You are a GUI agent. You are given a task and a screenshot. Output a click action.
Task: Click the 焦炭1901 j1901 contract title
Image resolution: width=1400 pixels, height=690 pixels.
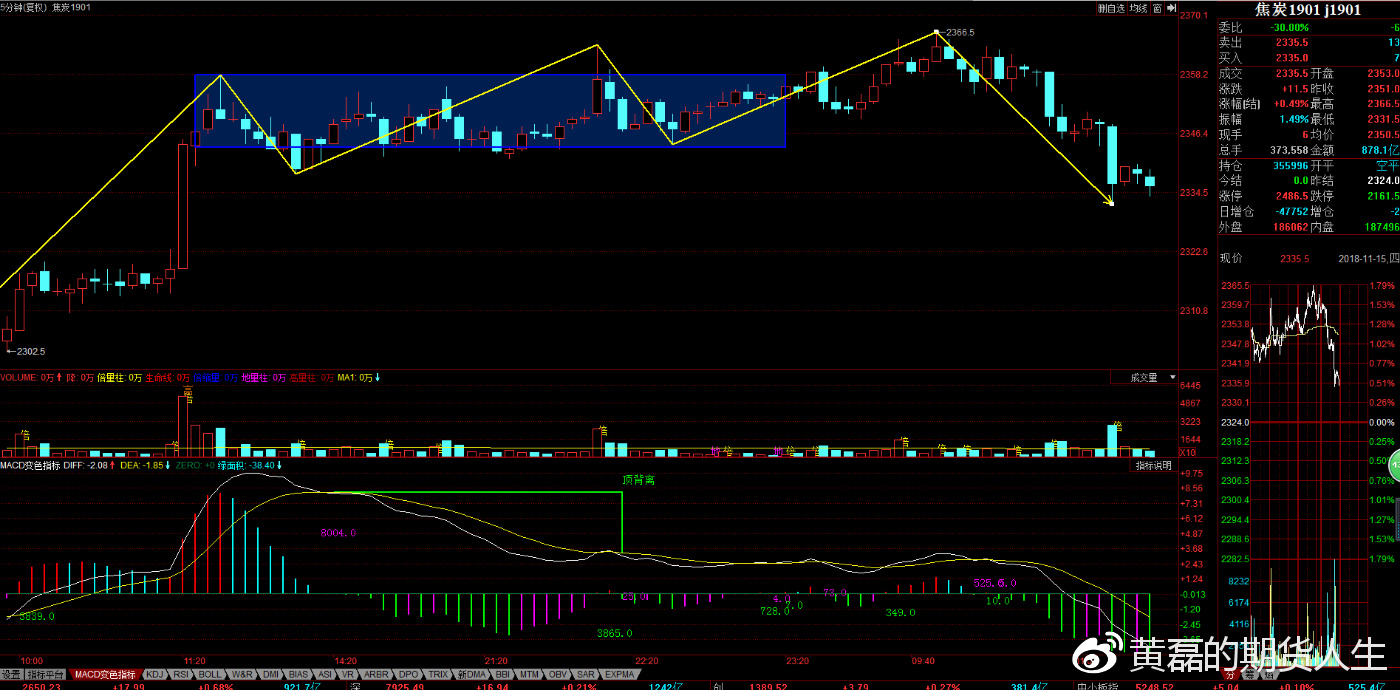(1308, 10)
